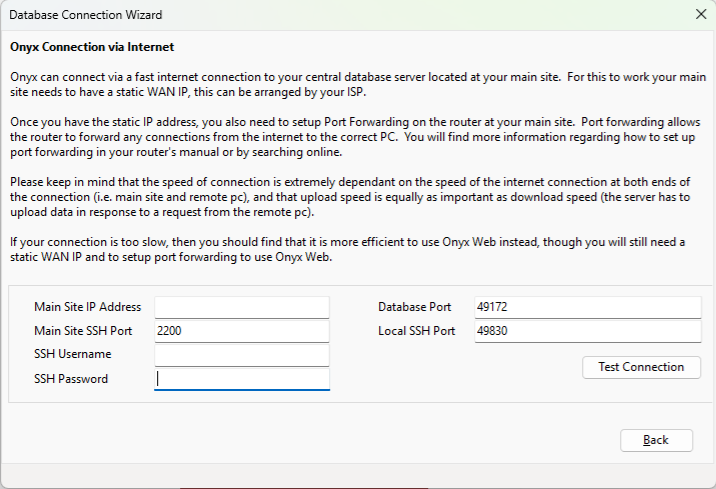Focus the Main Site SSH Port field
Image resolution: width=716 pixels, height=489 pixels.
click(x=241, y=331)
